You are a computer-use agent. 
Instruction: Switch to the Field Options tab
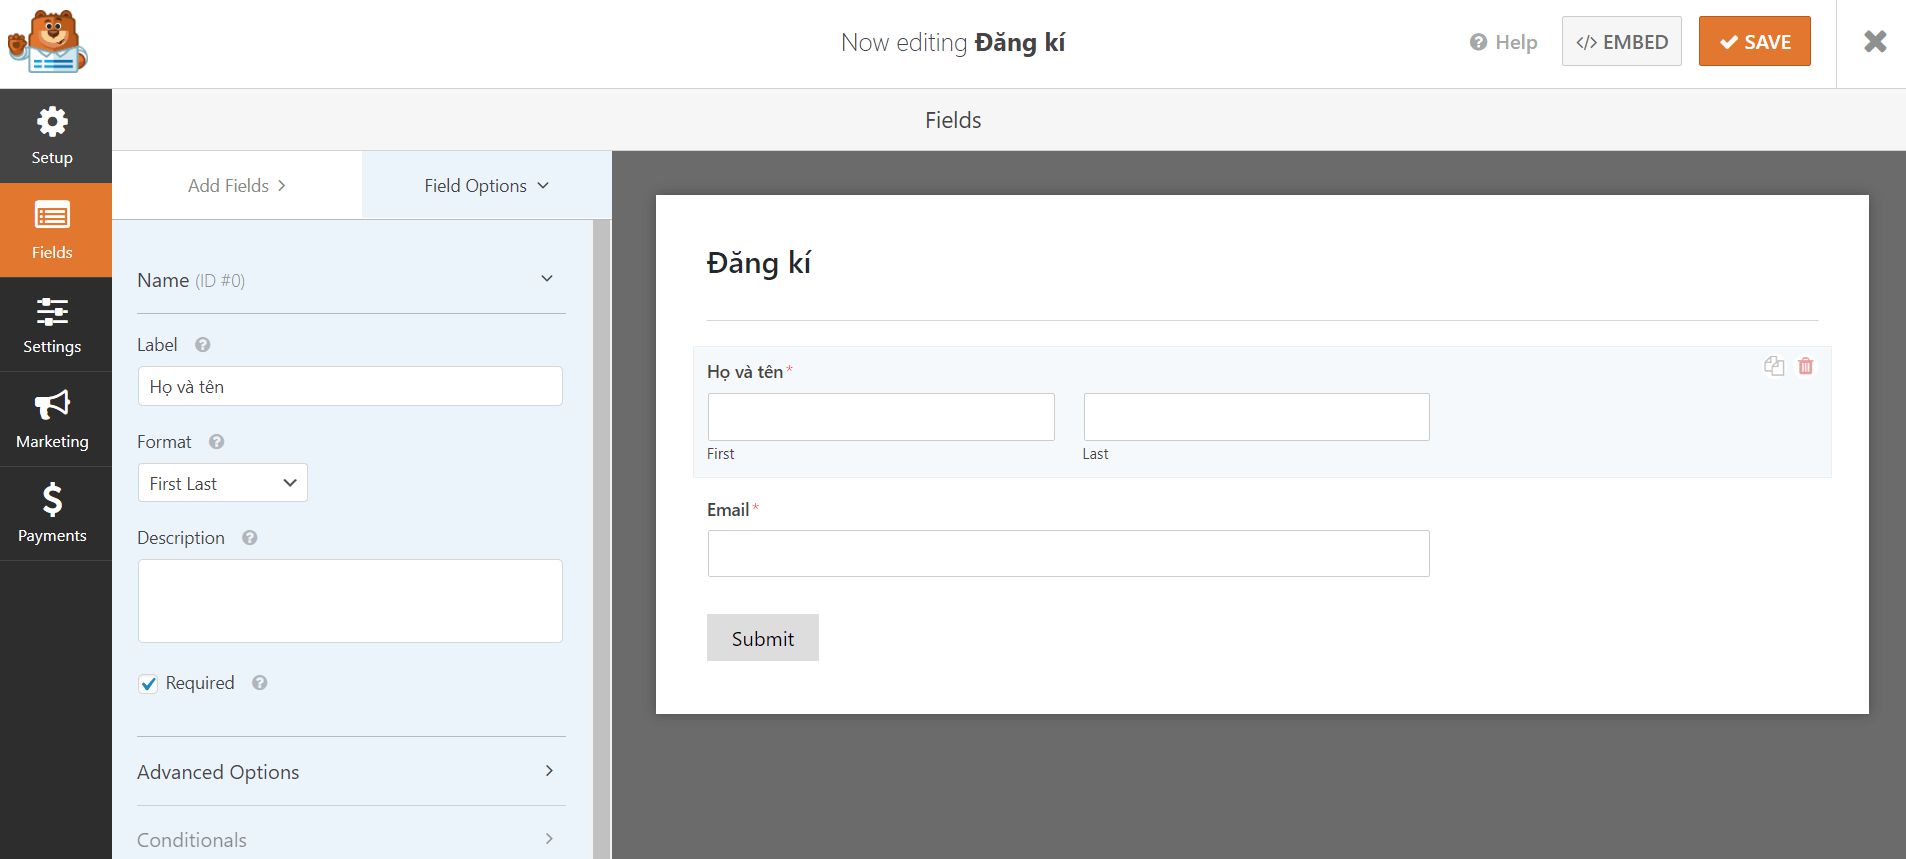tap(487, 185)
